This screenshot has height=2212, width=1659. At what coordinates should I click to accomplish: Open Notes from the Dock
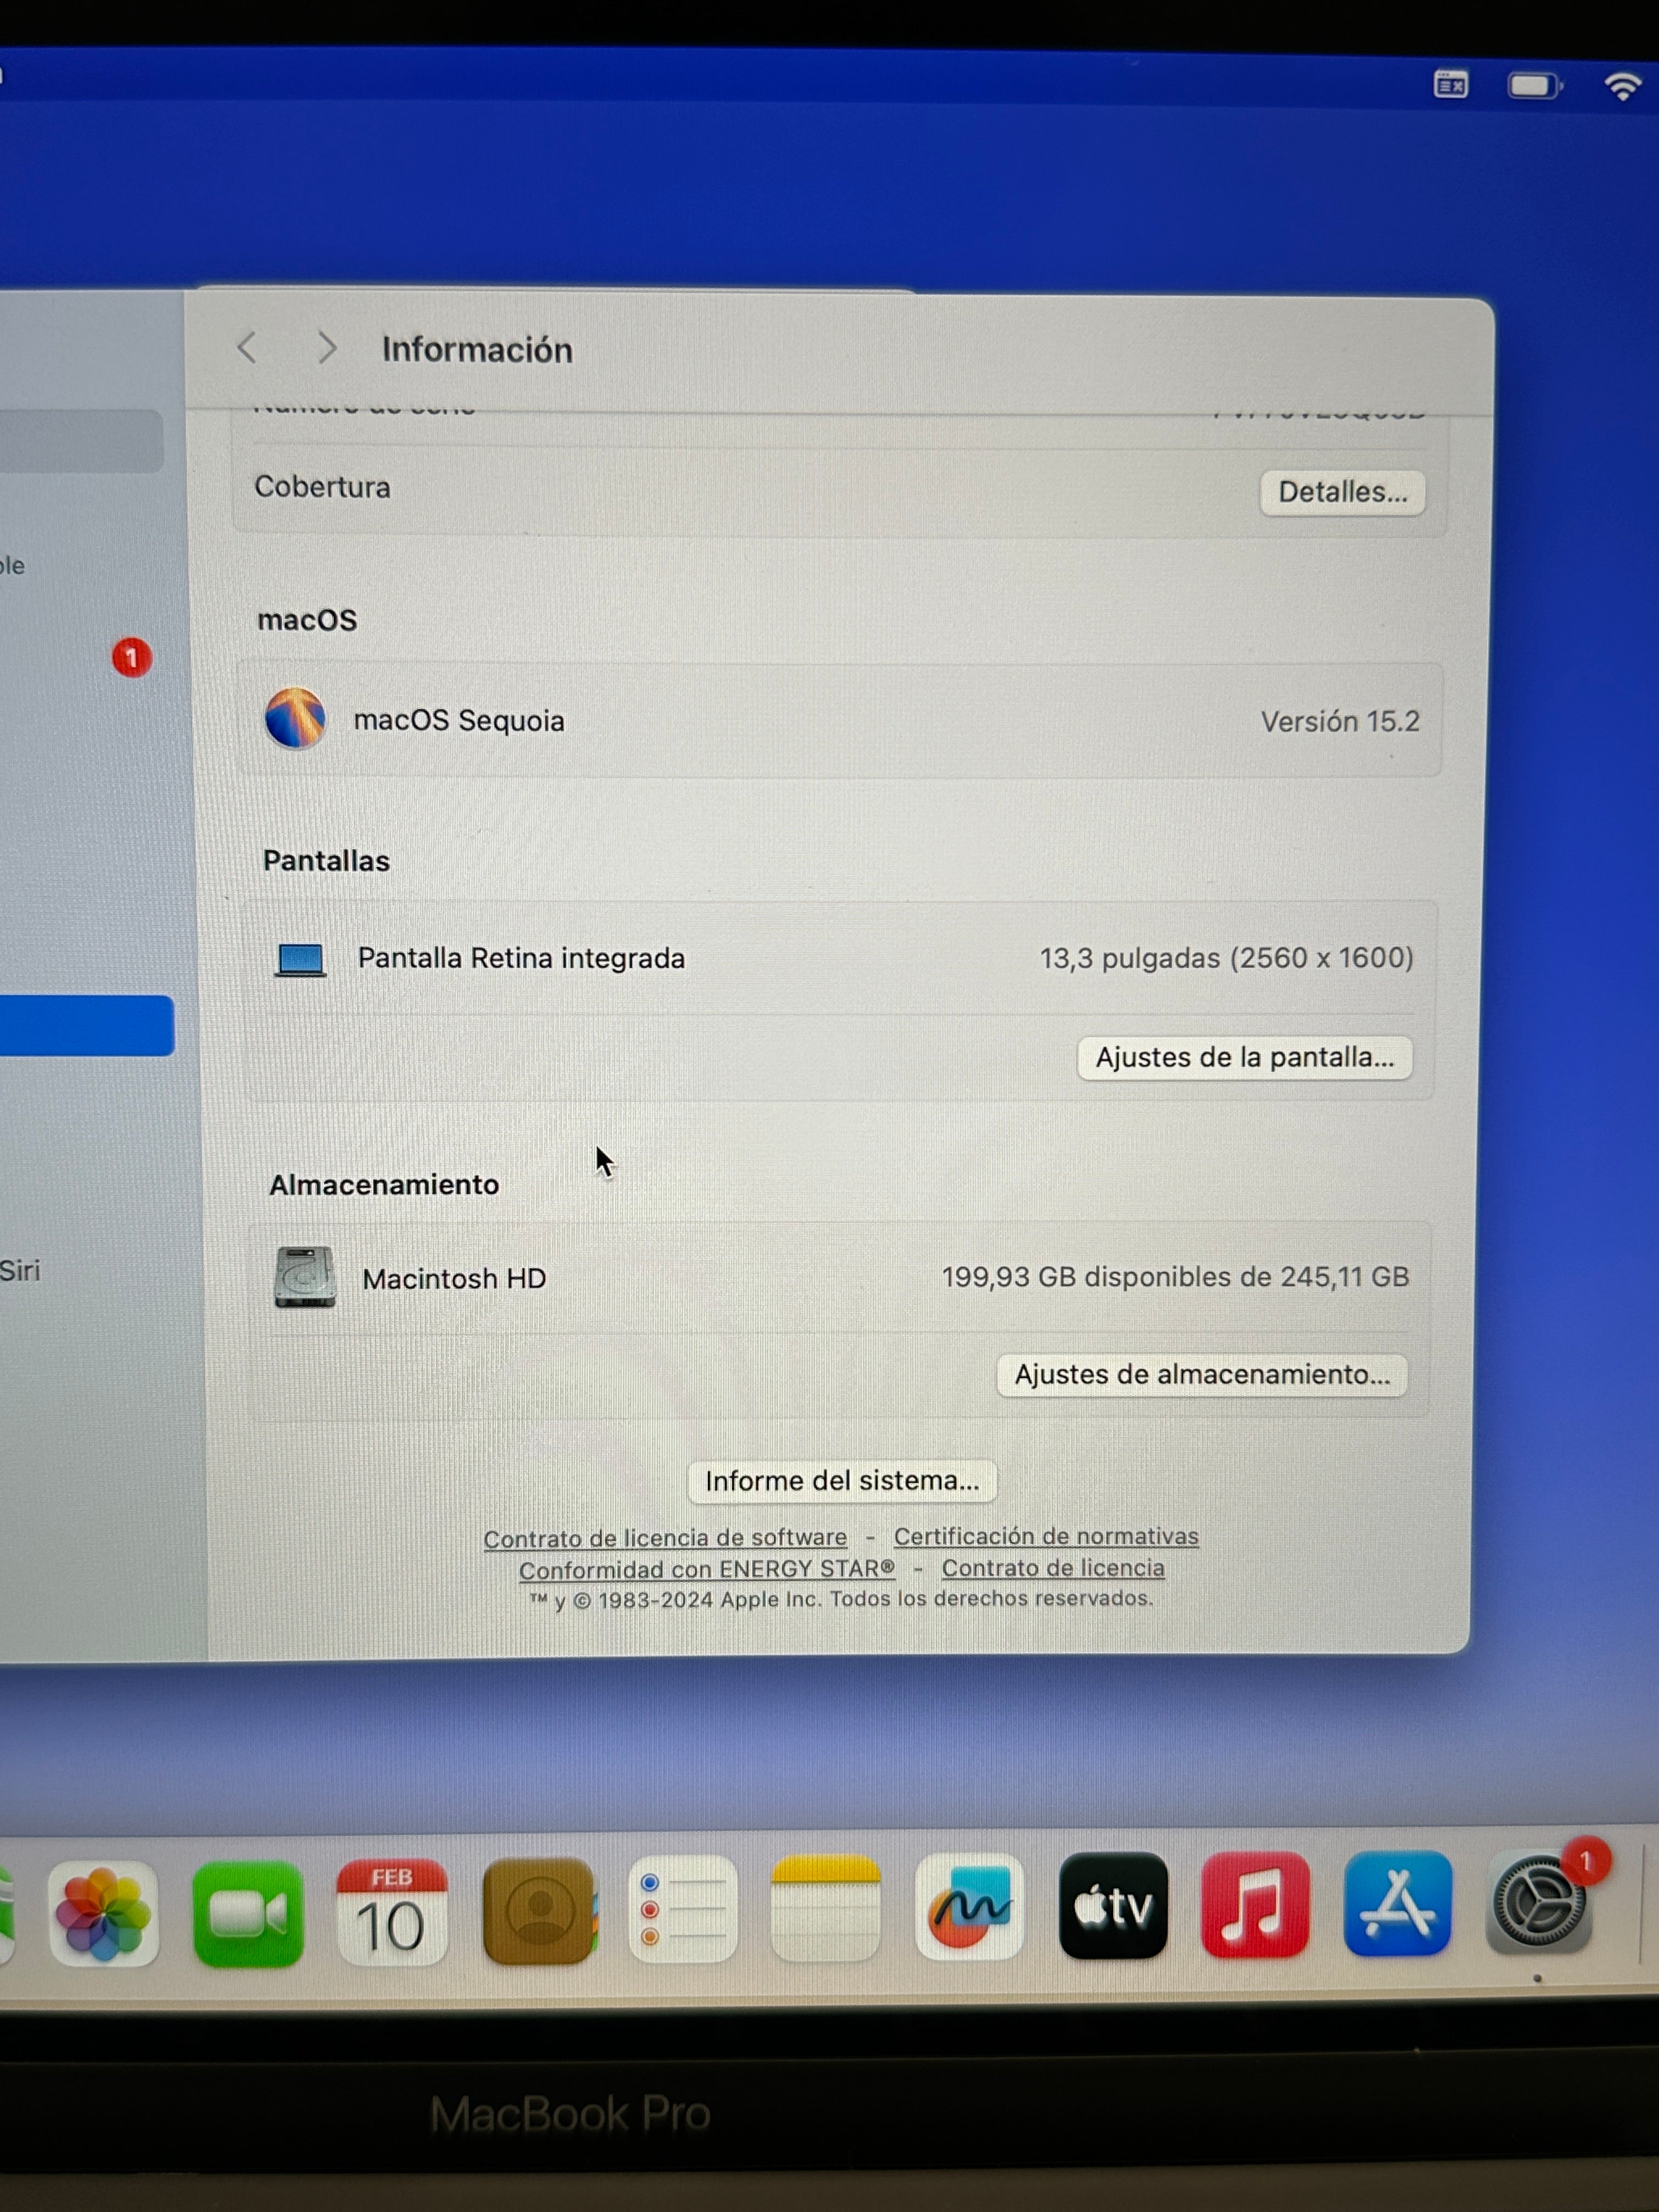pyautogui.click(x=825, y=1907)
